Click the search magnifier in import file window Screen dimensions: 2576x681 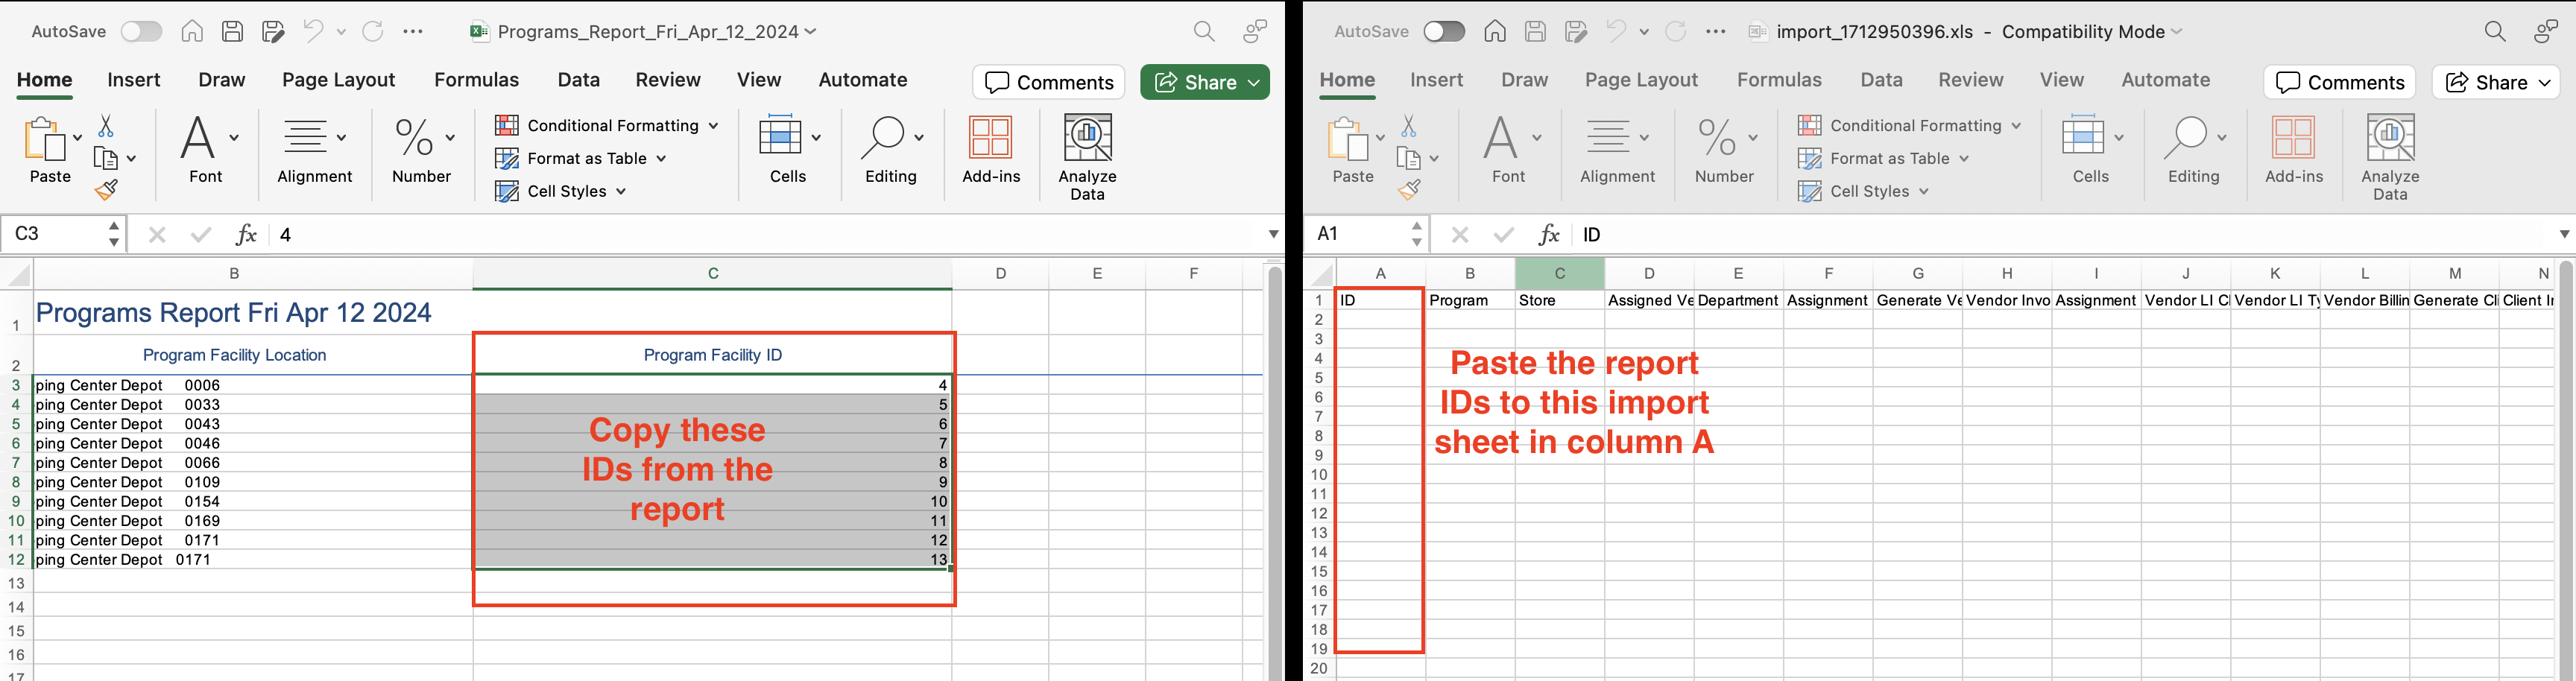2495,32
